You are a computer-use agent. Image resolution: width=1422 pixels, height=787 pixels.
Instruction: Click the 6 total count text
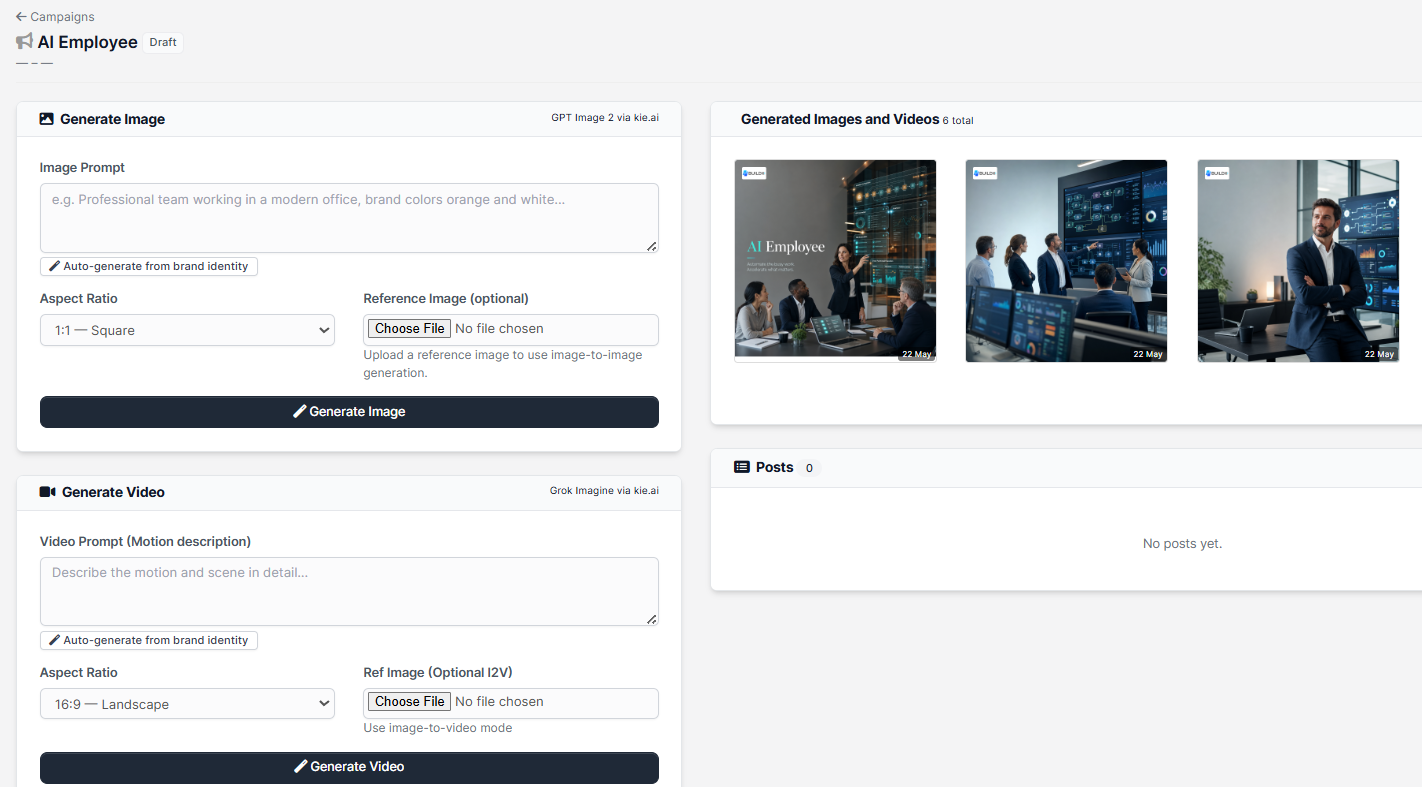pos(958,120)
